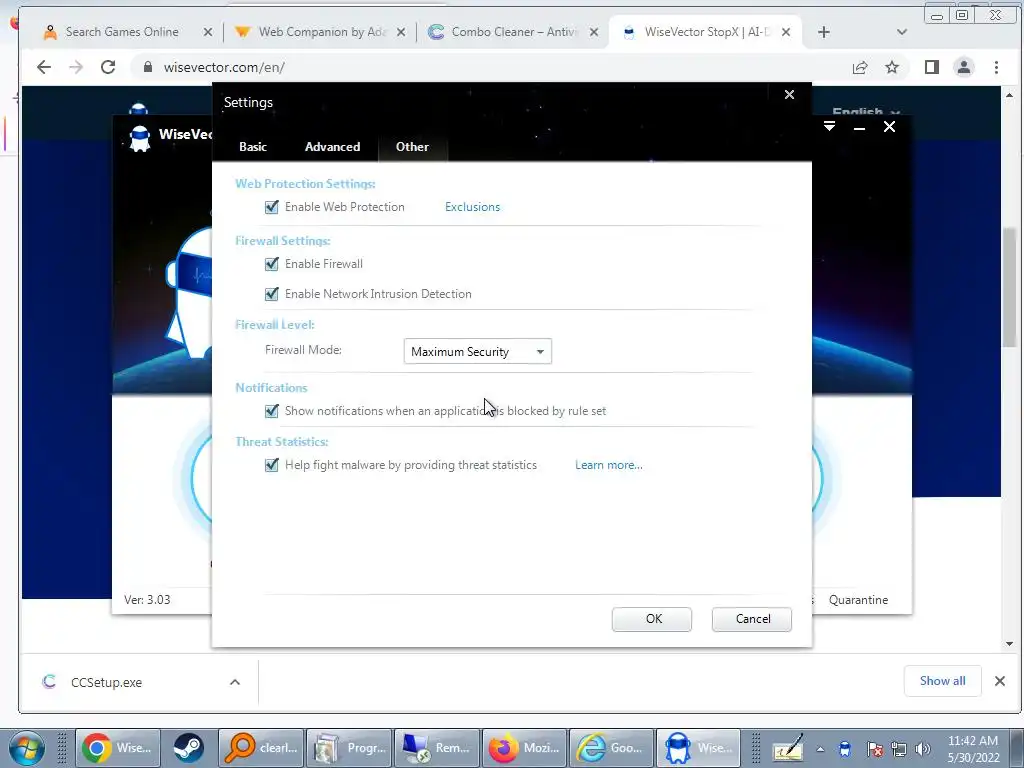Click Cancel in Settings dialog
Image resolution: width=1024 pixels, height=768 pixels.
(x=752, y=619)
